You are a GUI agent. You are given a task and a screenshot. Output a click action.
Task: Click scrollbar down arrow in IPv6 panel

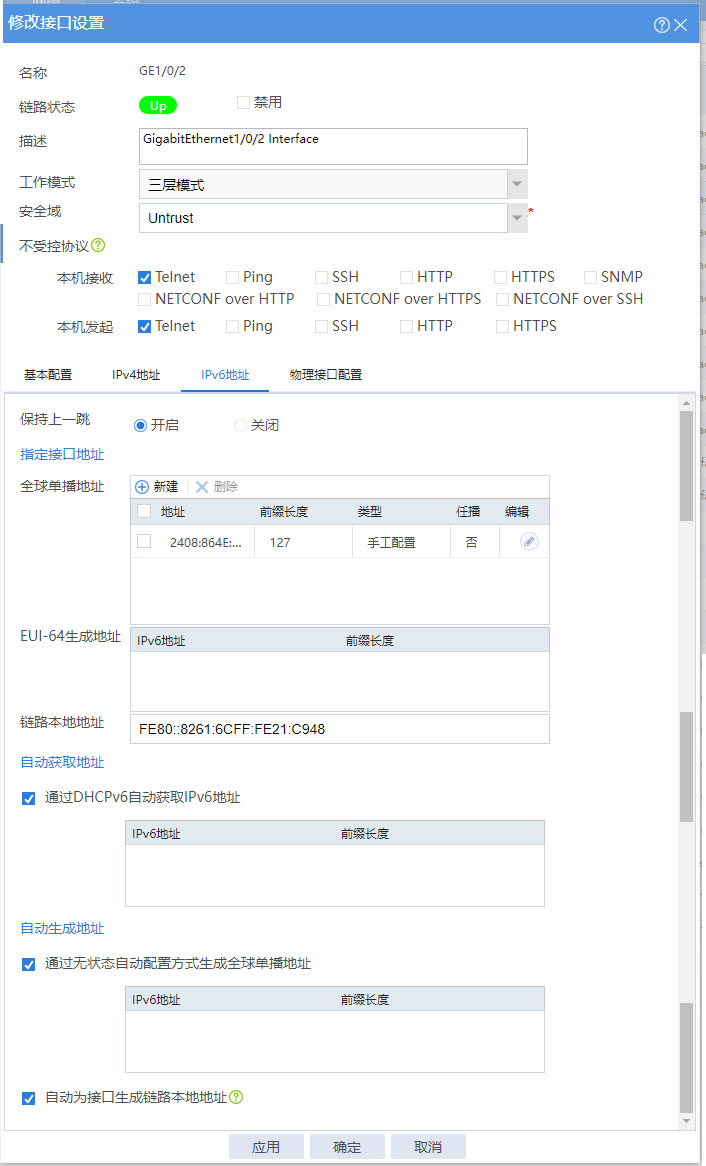687,1120
